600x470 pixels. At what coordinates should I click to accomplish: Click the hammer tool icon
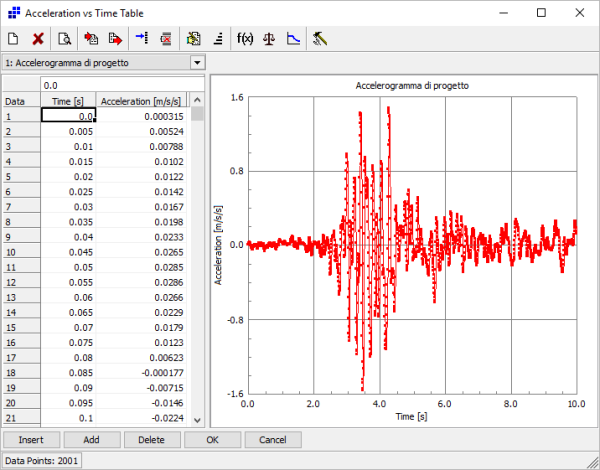pyautogui.click(x=320, y=40)
